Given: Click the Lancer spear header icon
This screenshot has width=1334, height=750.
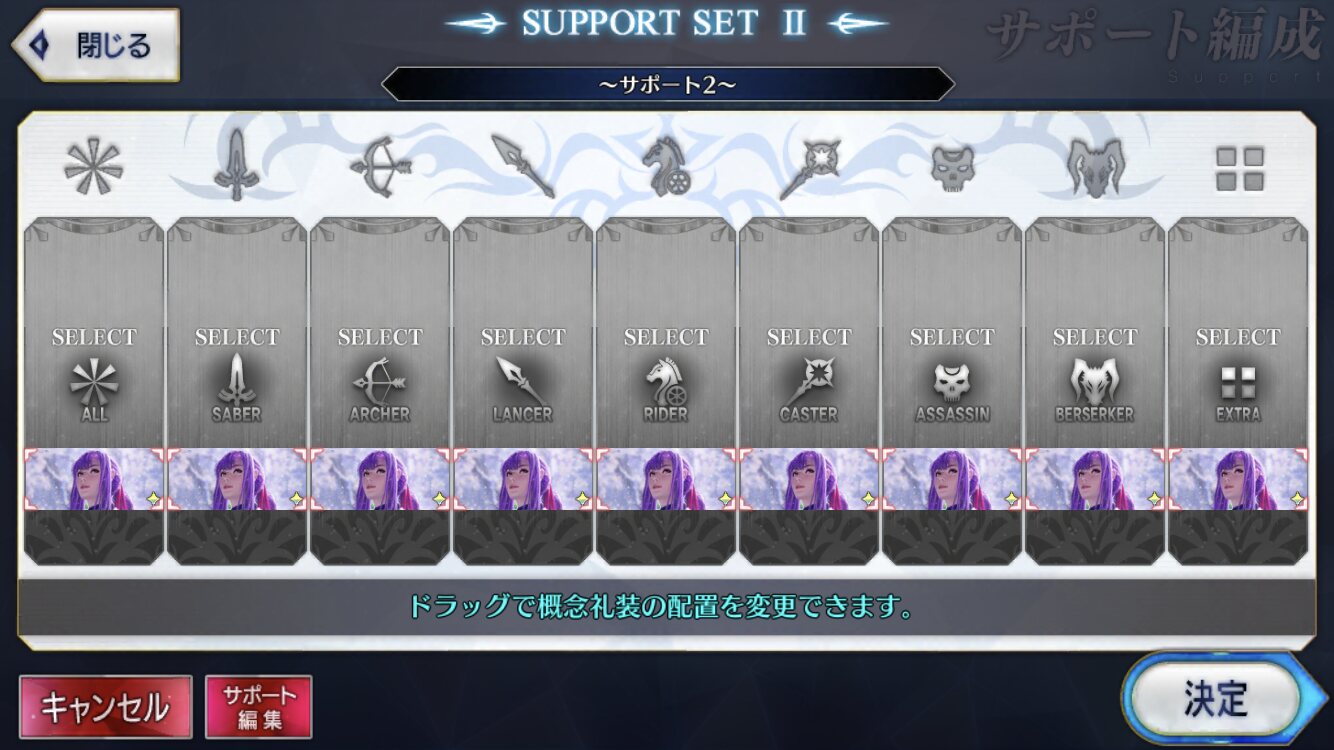Looking at the screenshot, I should click(x=523, y=166).
